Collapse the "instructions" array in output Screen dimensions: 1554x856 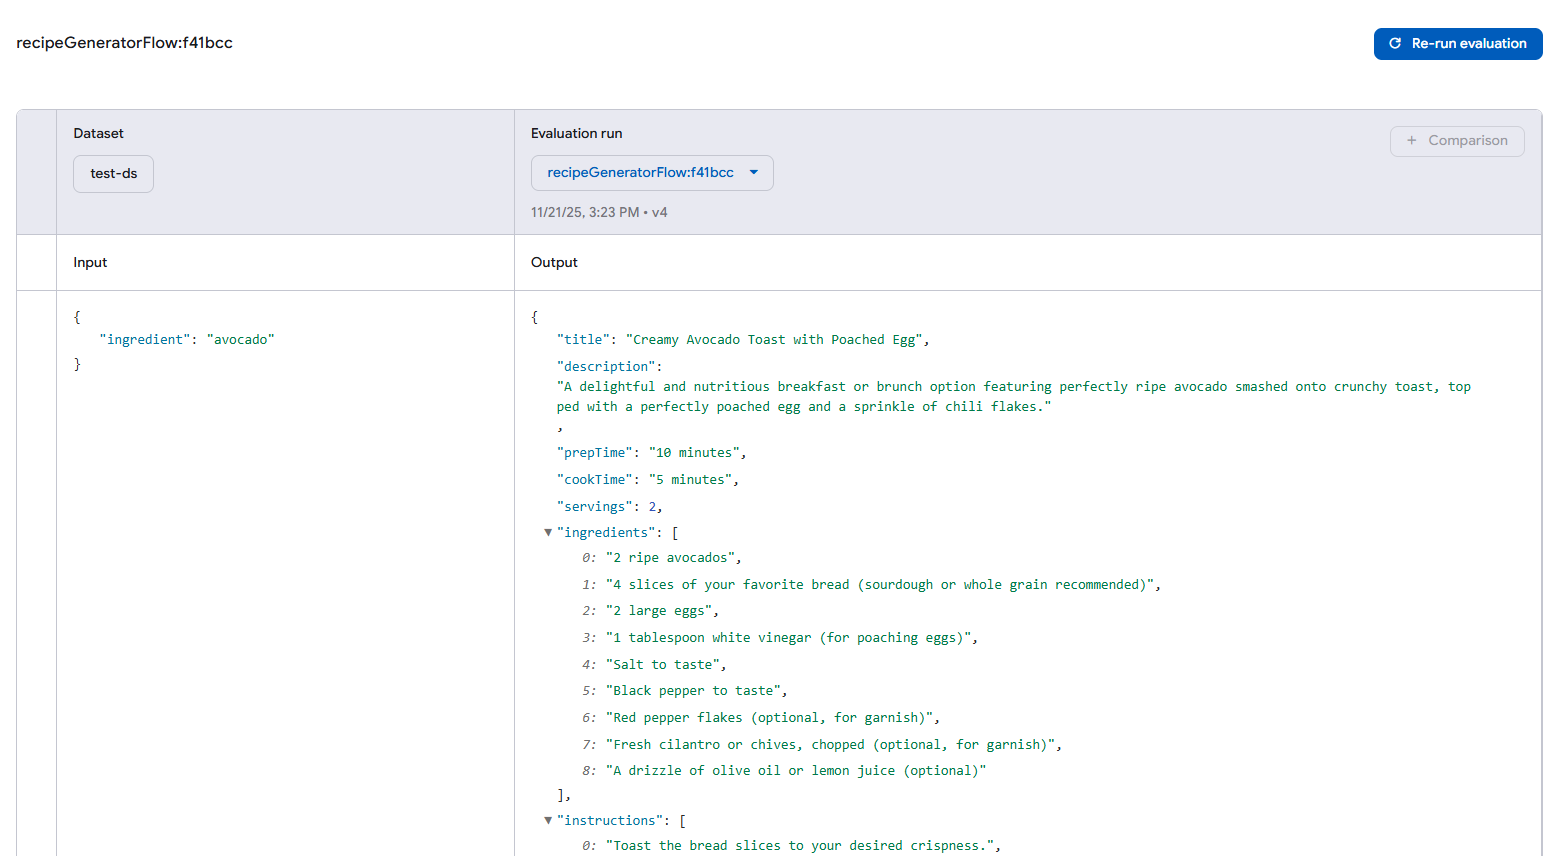coord(548,821)
